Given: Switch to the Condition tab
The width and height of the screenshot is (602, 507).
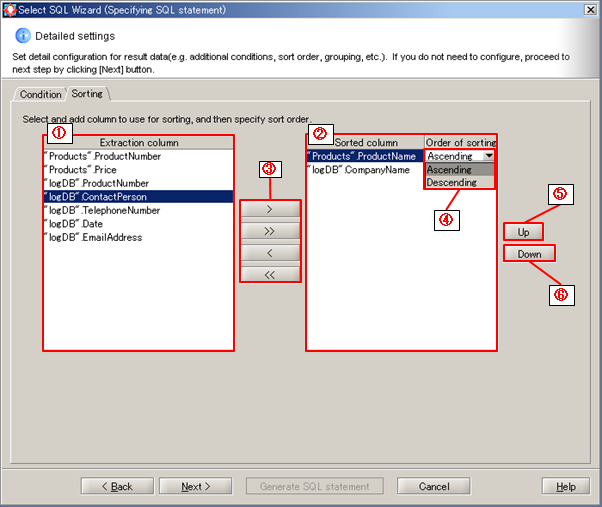Looking at the screenshot, I should click(x=41, y=95).
